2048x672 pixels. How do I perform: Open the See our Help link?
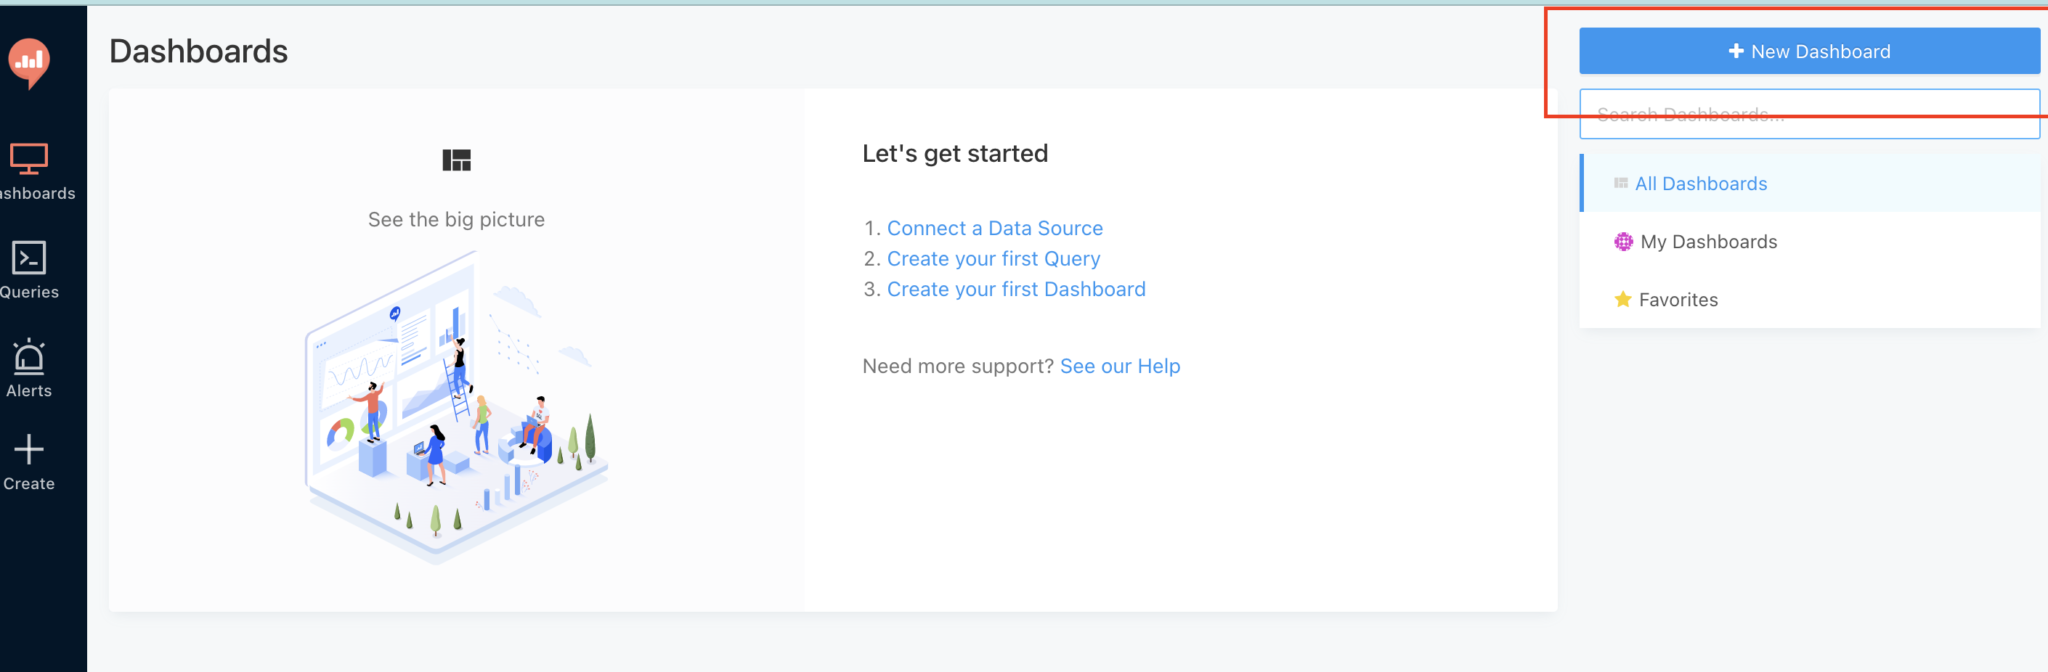tap(1120, 366)
